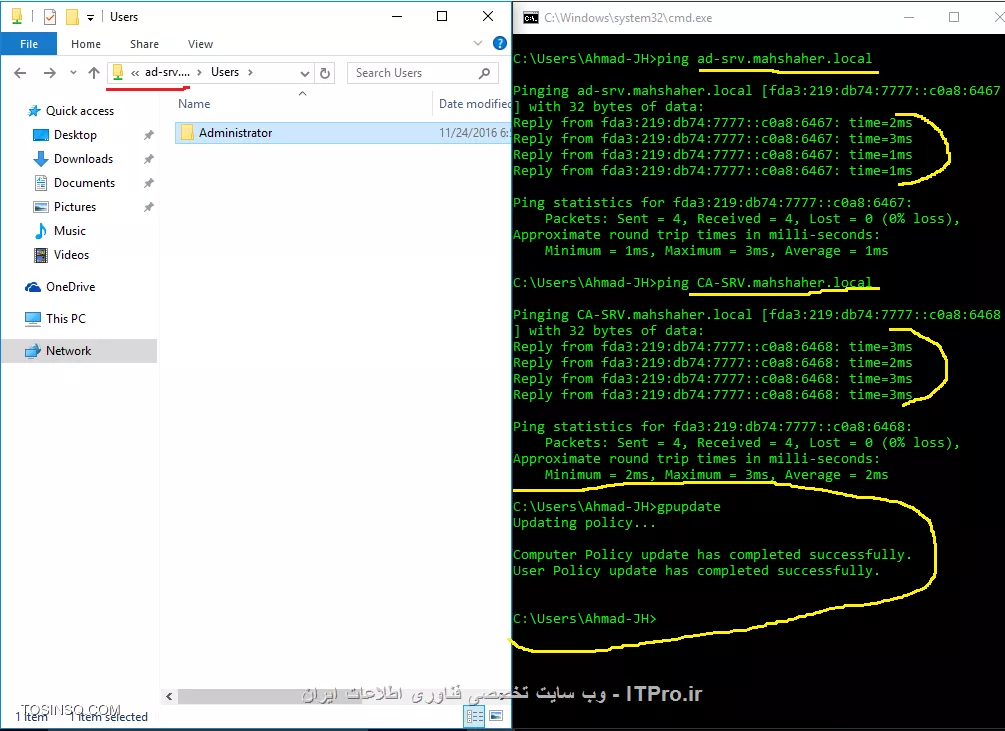Image resolution: width=1005 pixels, height=731 pixels.
Task: Open Quick access in the navigation pane
Action: click(79, 111)
